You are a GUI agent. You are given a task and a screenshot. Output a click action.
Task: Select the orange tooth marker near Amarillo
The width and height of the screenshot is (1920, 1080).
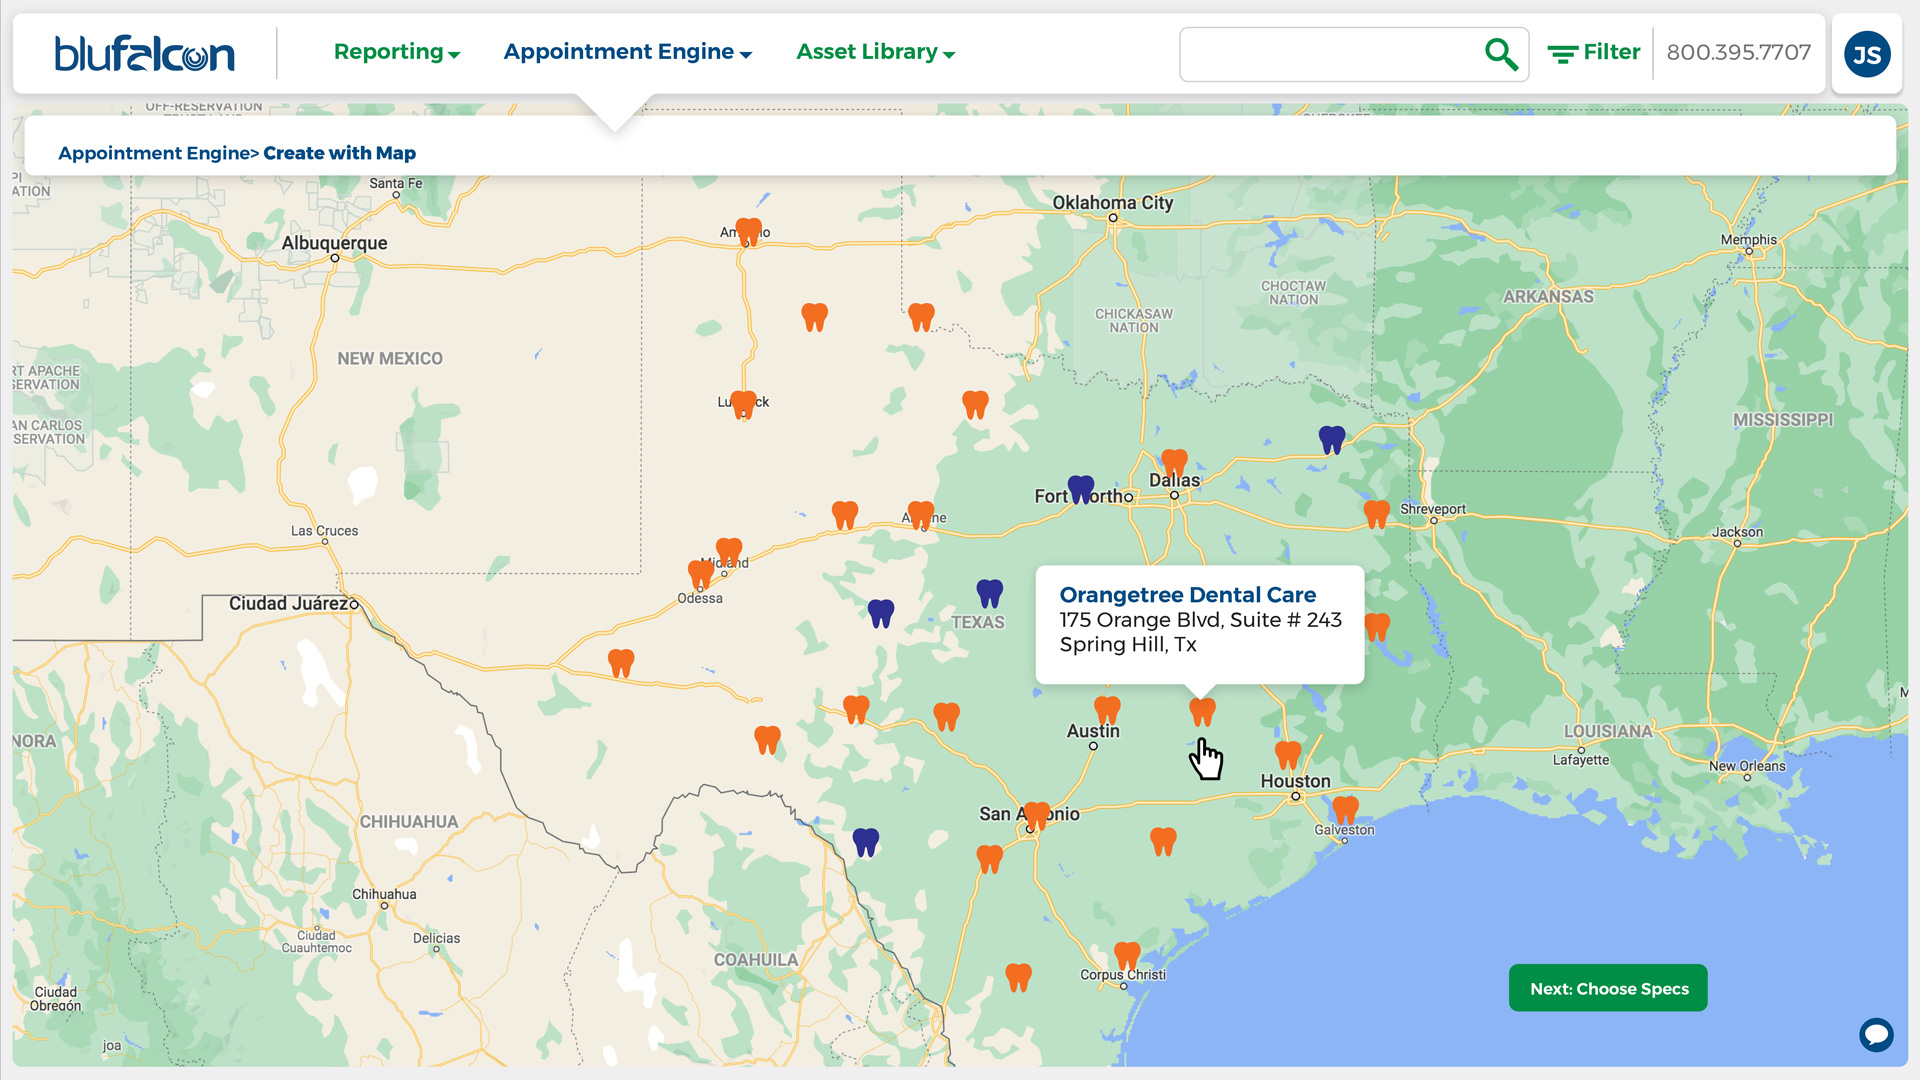[x=747, y=231]
